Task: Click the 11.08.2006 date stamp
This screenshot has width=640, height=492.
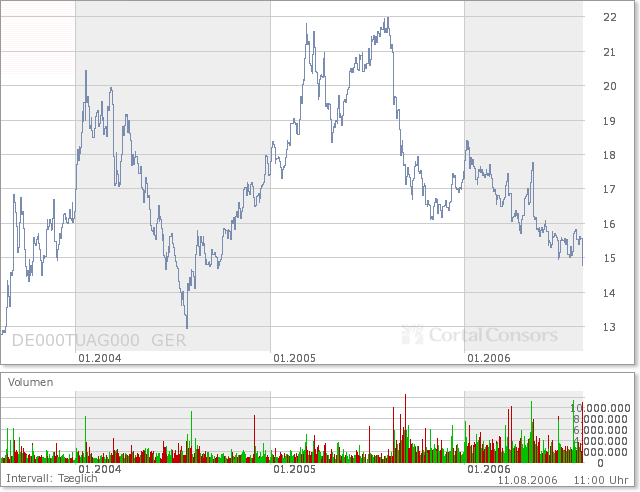Action: click(531, 480)
